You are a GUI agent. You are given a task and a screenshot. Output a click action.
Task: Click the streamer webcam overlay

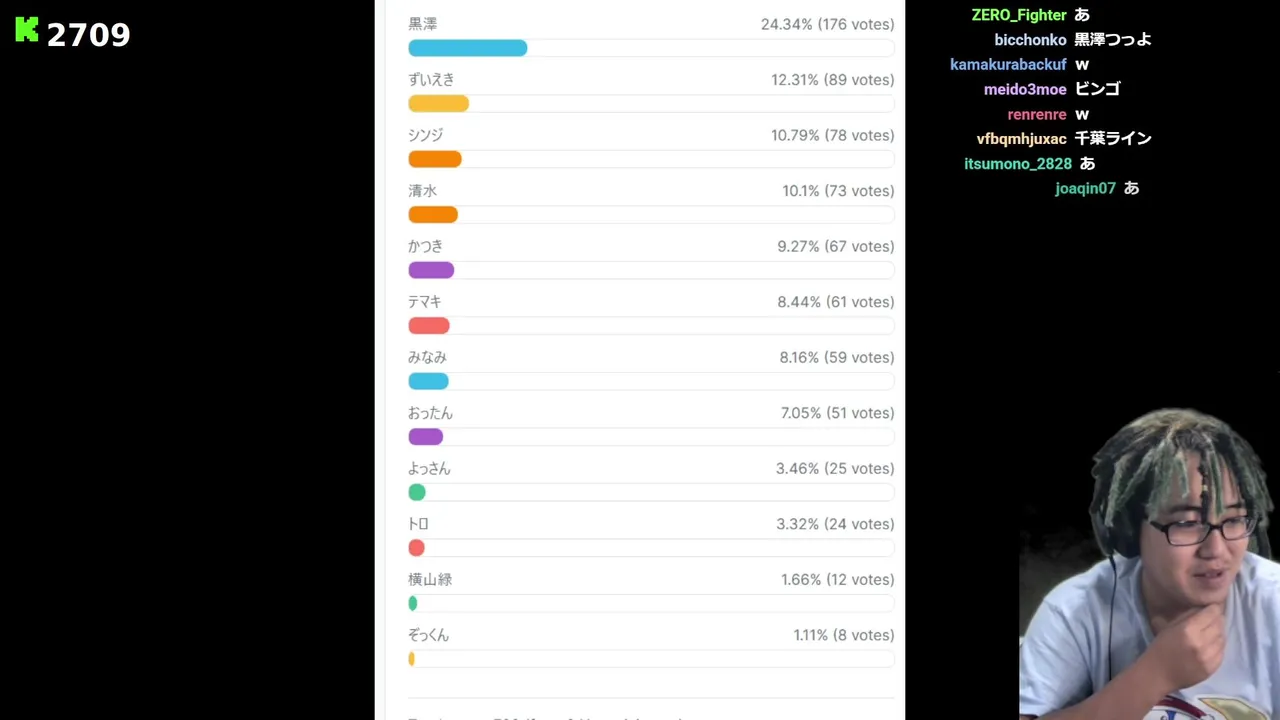[1150, 565]
